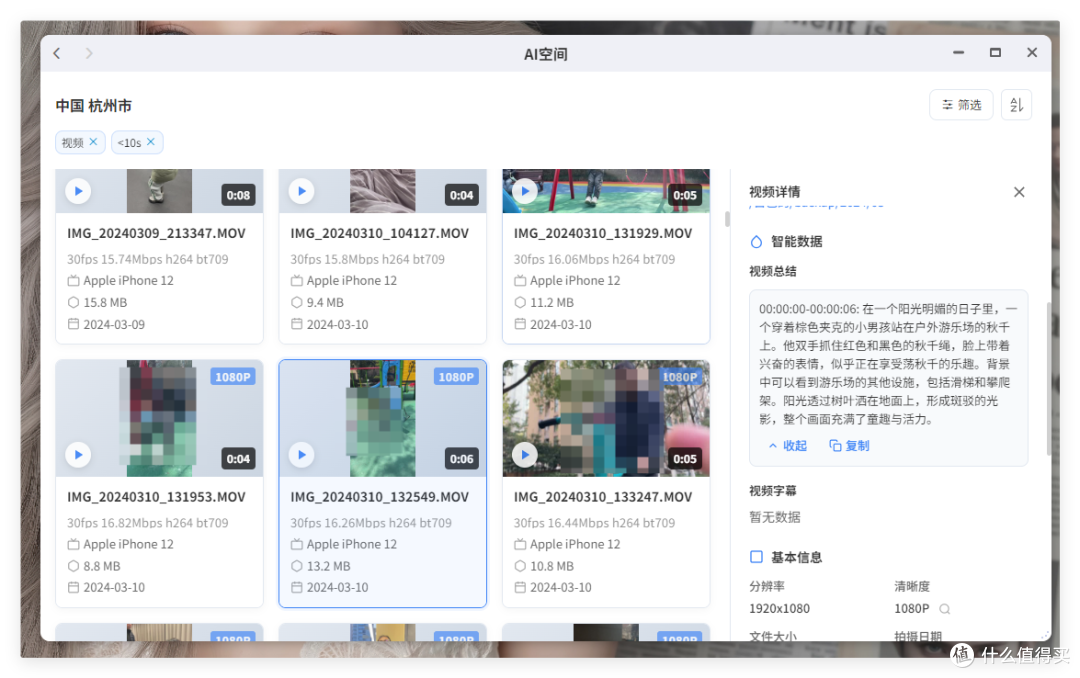Image resolution: width=1080 pixels, height=678 pixels.
Task: Maximize the AI空间 window
Action: pos(995,53)
